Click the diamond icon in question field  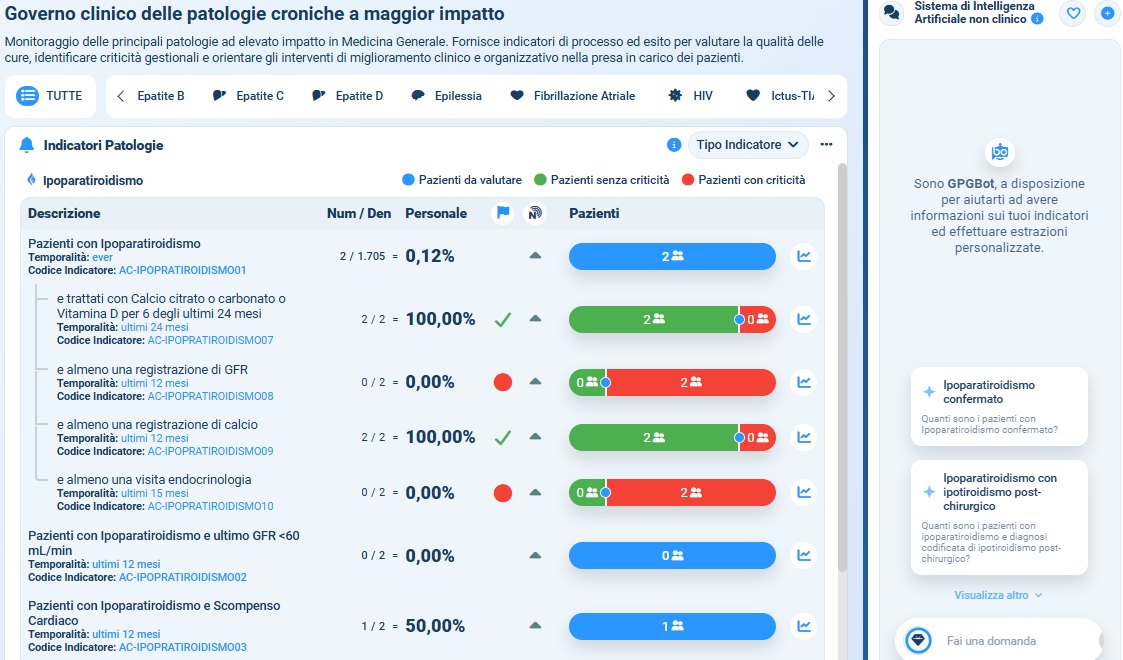point(918,640)
